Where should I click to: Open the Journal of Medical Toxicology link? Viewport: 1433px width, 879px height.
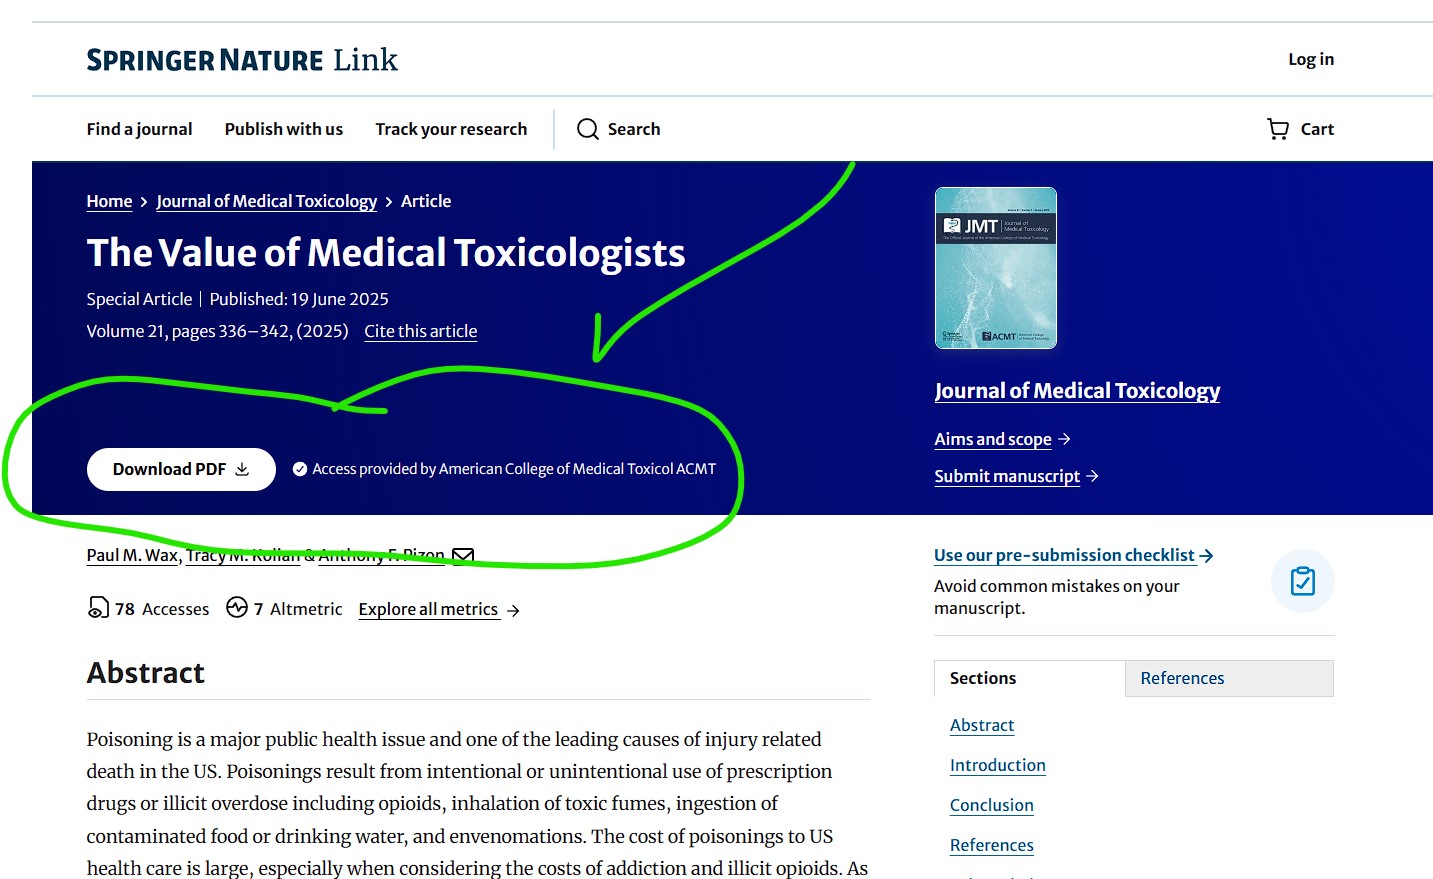tap(1077, 390)
